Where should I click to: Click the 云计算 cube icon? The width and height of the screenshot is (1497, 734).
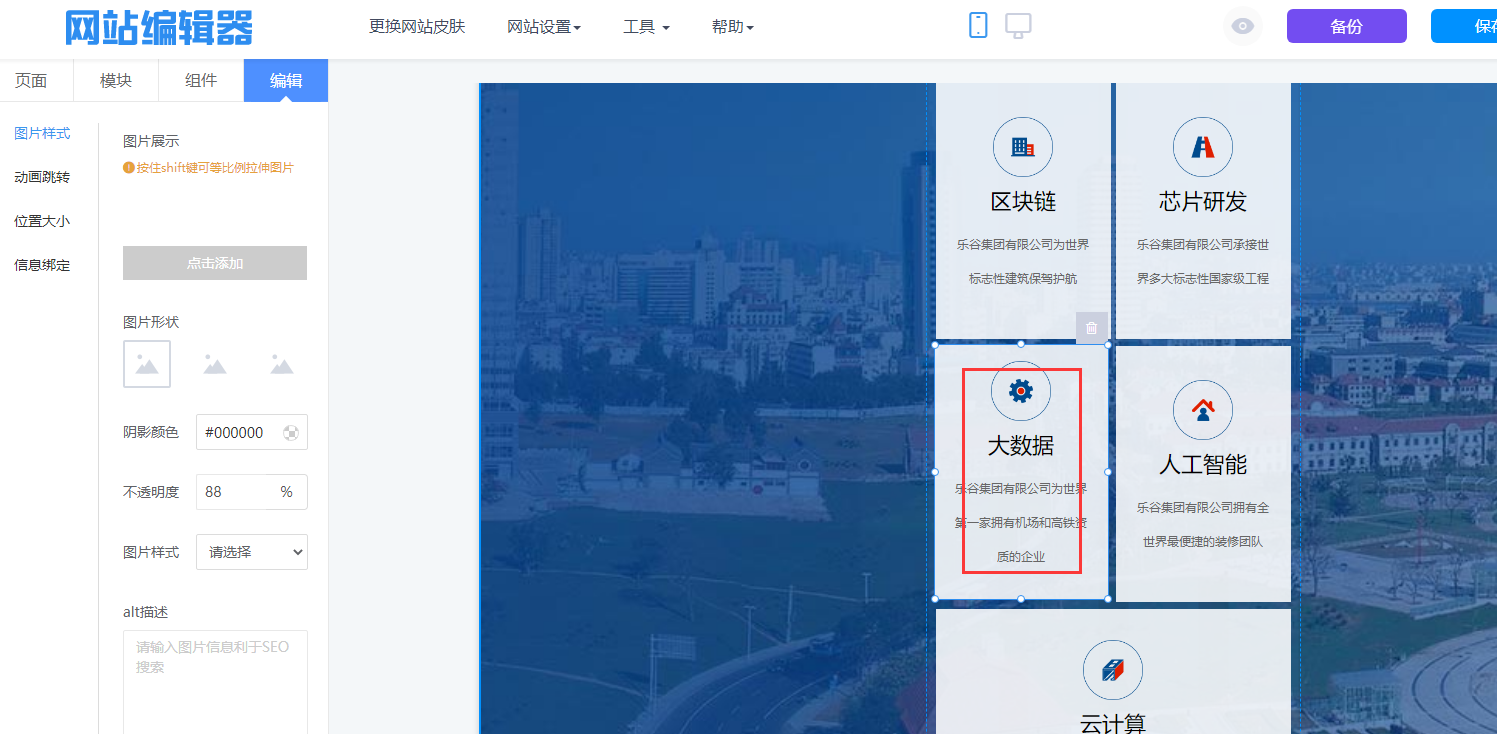point(1112,670)
